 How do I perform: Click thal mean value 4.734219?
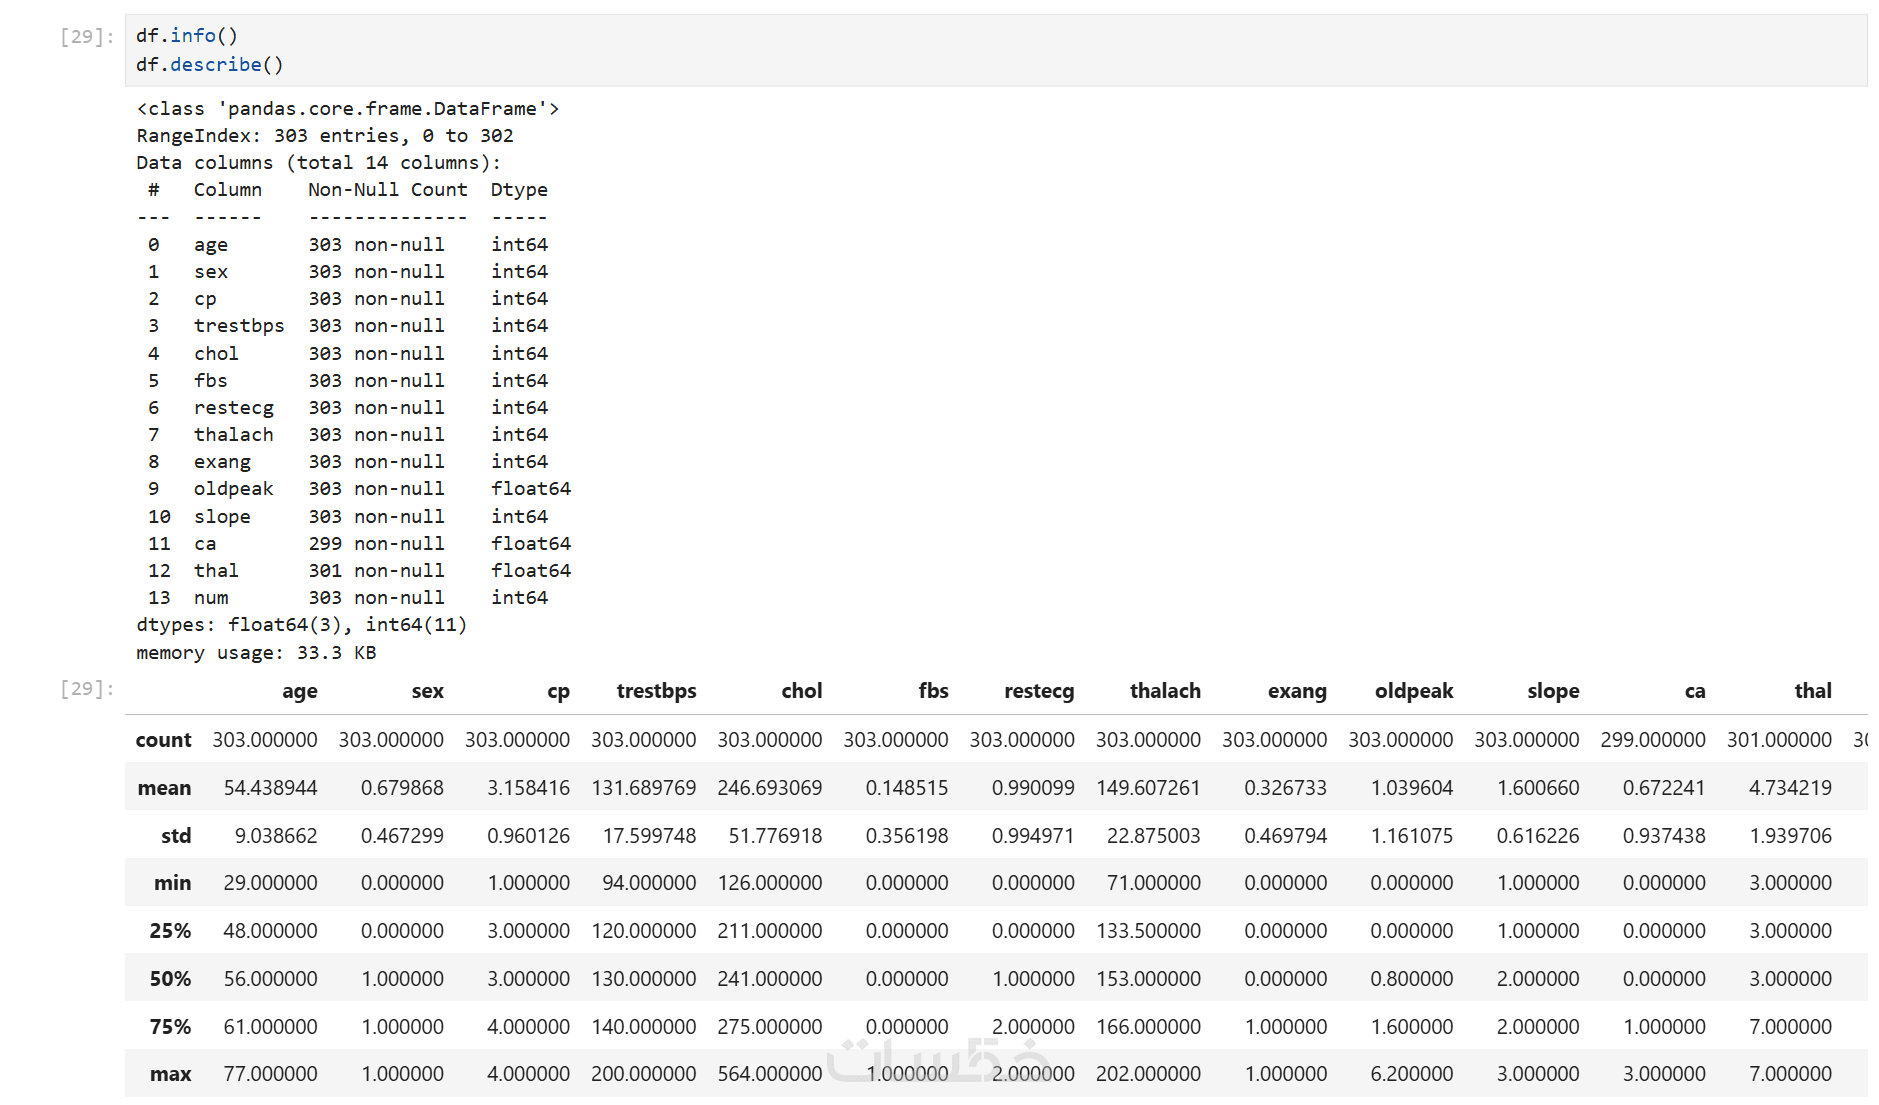(1790, 788)
